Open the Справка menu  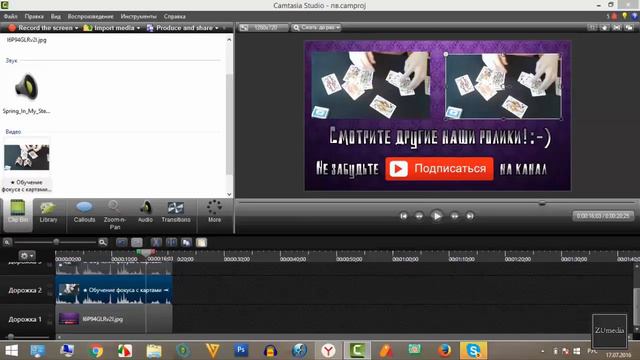(175, 16)
